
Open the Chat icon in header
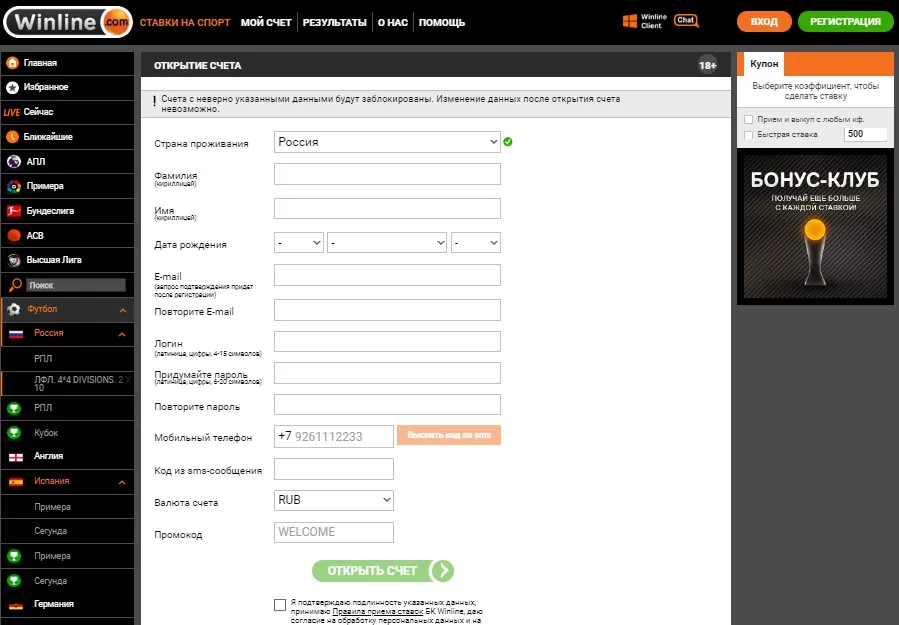click(686, 21)
